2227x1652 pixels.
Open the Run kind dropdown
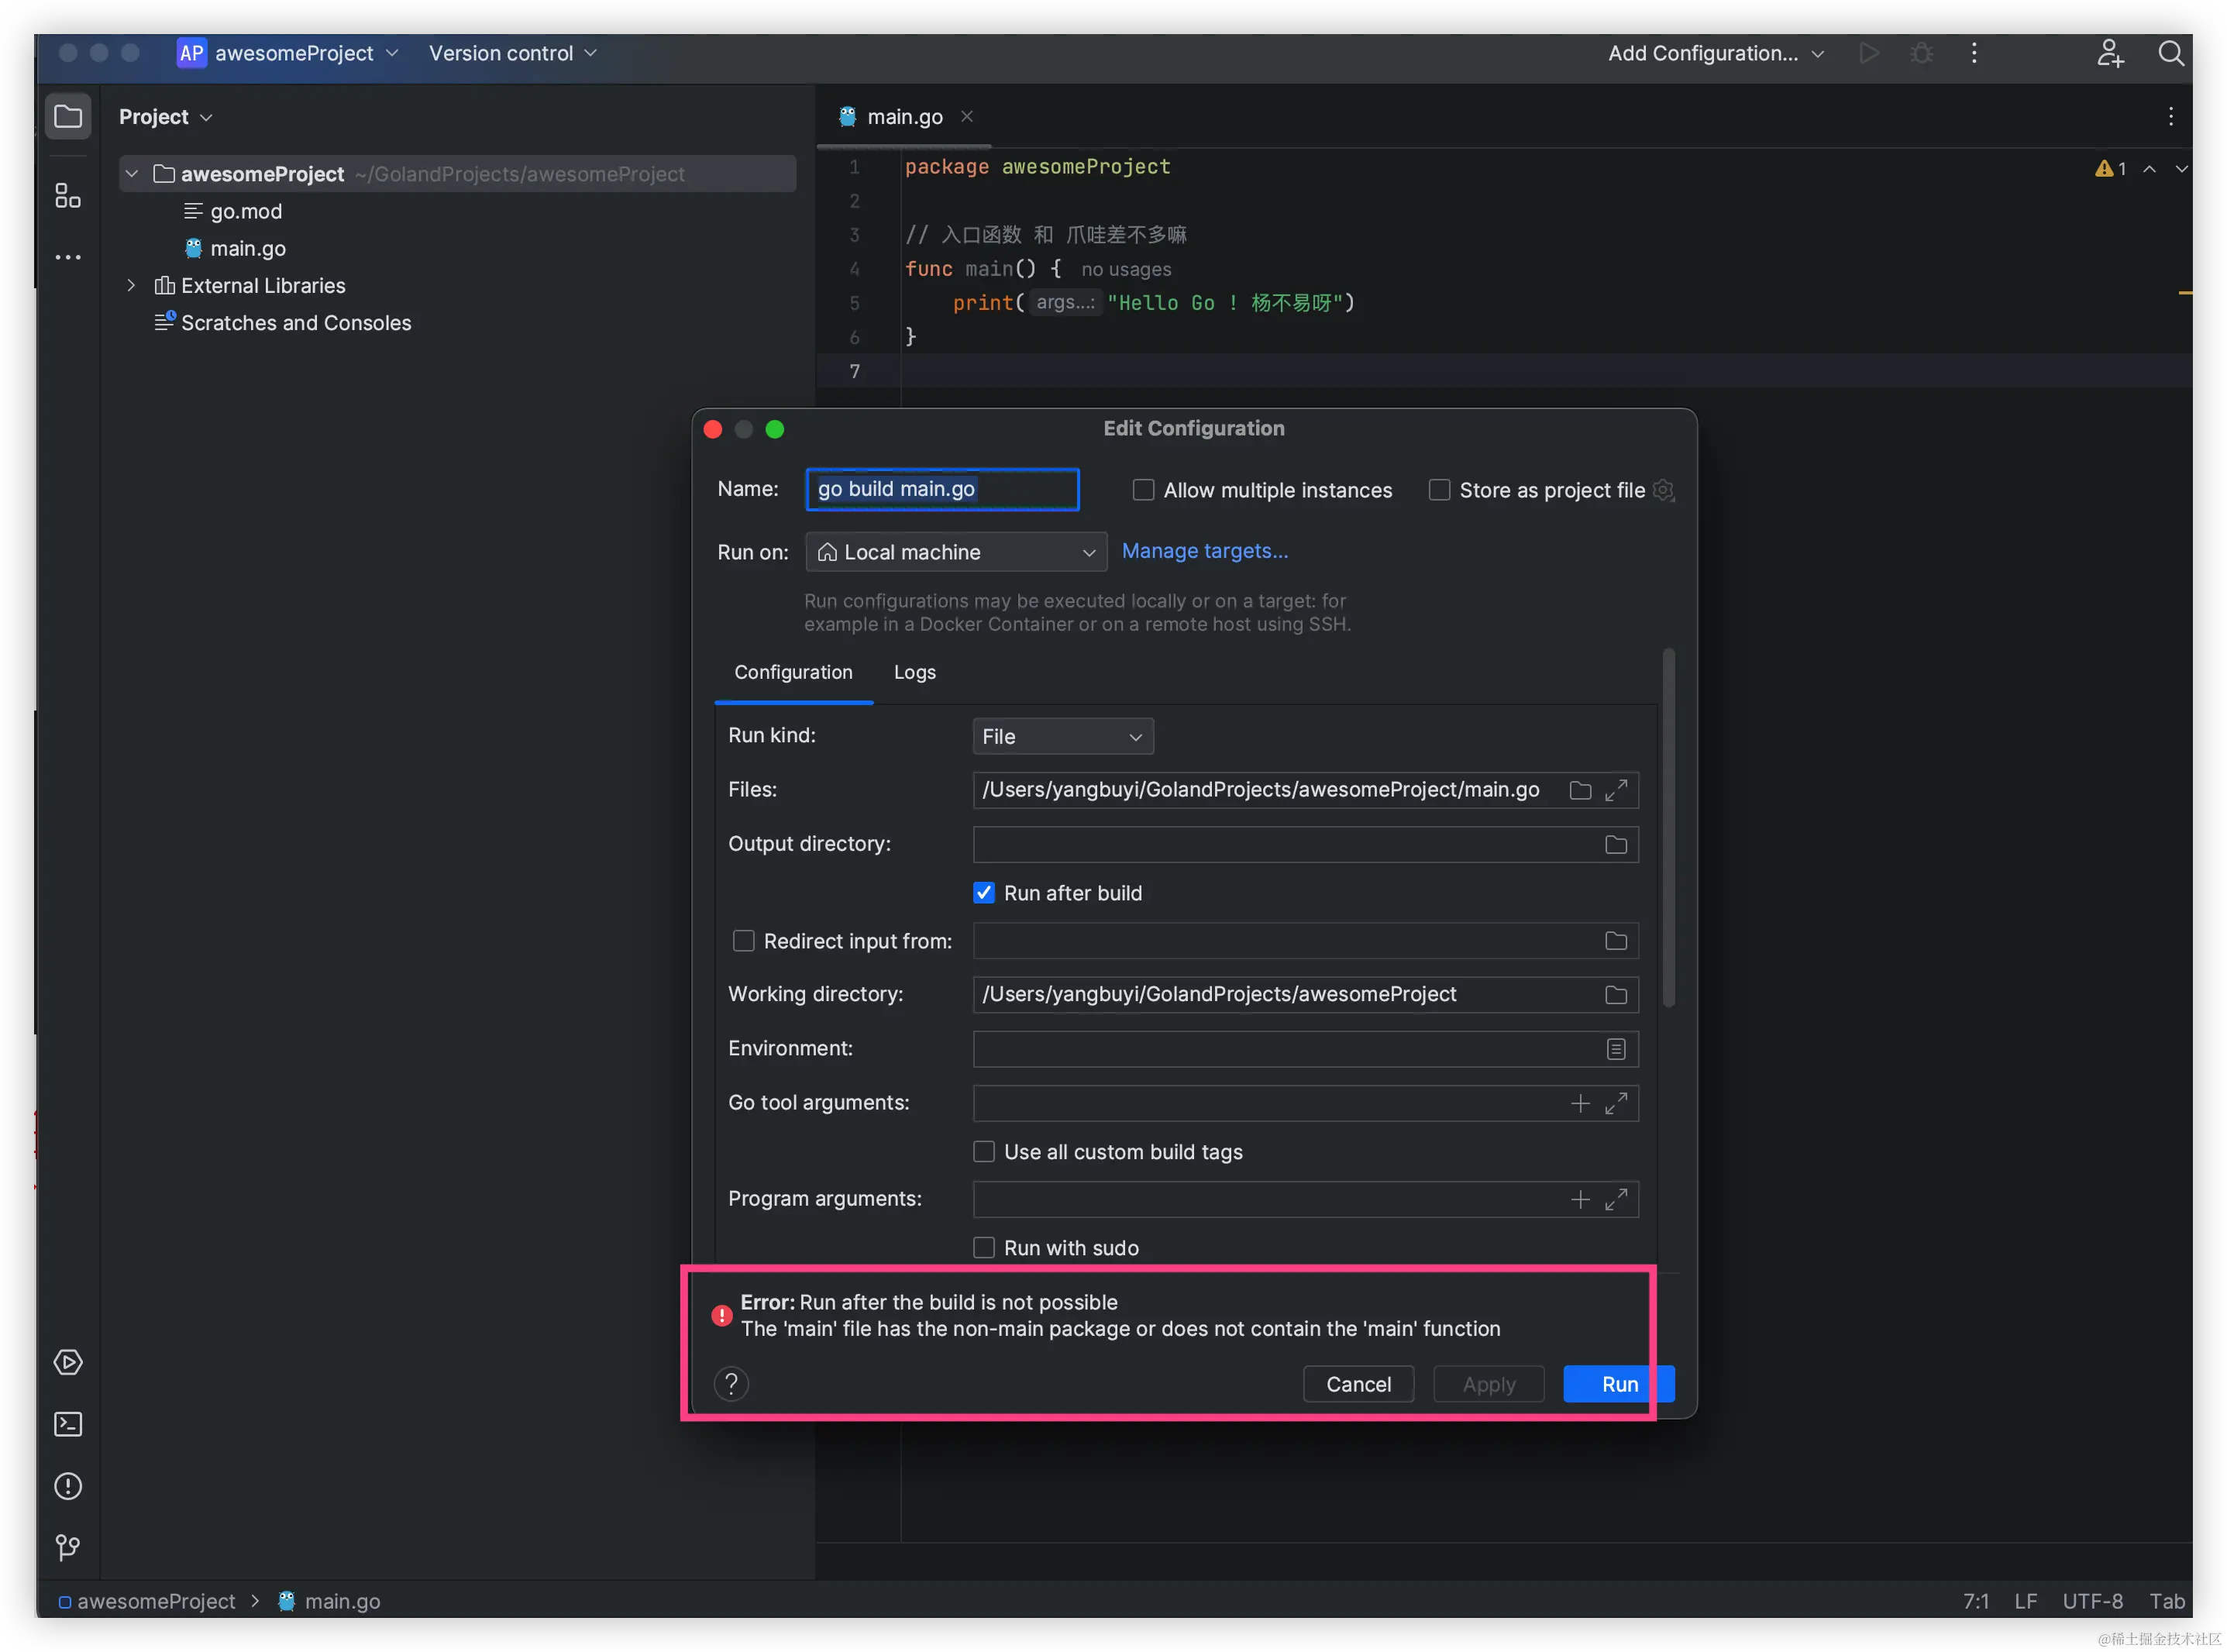[1062, 737]
